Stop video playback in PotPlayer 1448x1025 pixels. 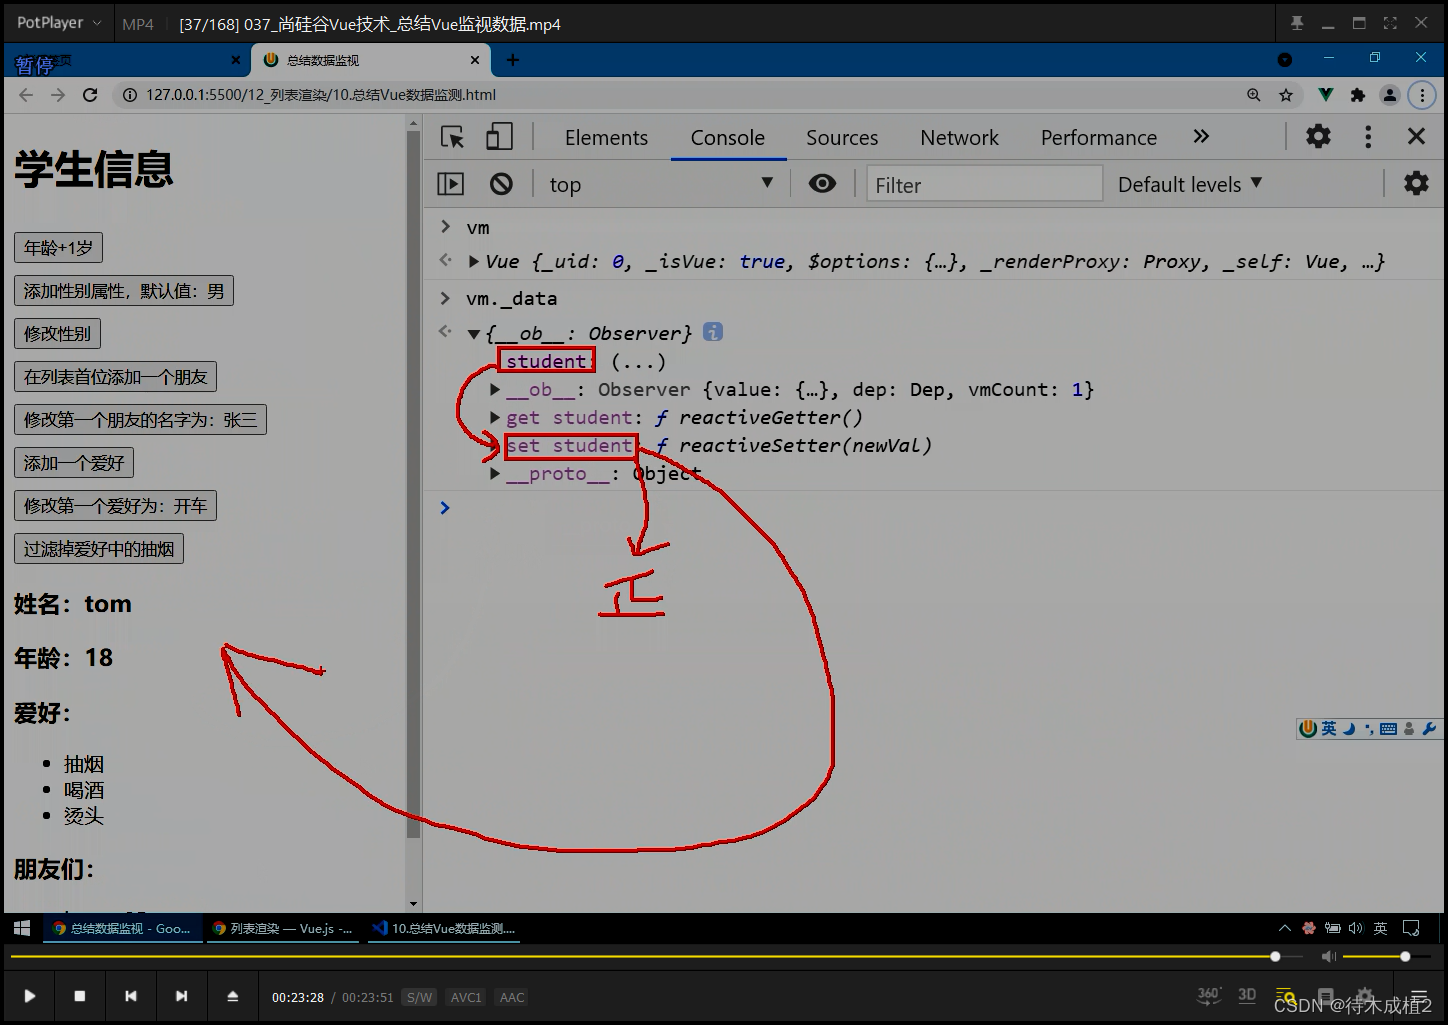(x=80, y=996)
